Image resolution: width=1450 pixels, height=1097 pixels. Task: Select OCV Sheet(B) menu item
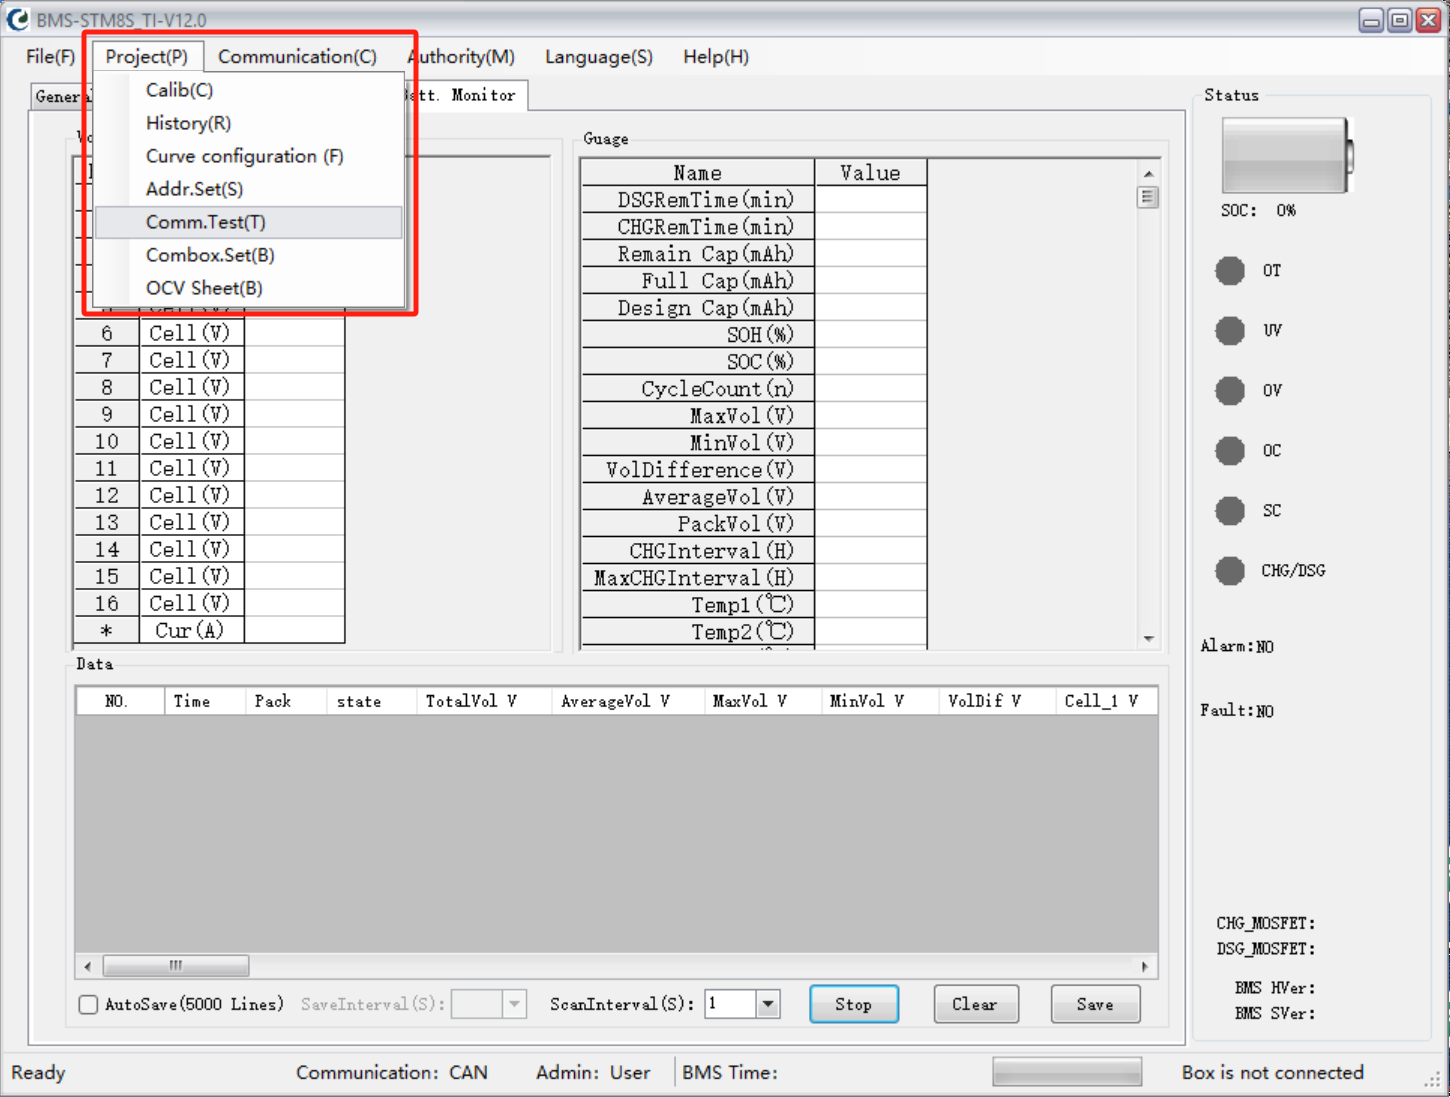coord(204,288)
